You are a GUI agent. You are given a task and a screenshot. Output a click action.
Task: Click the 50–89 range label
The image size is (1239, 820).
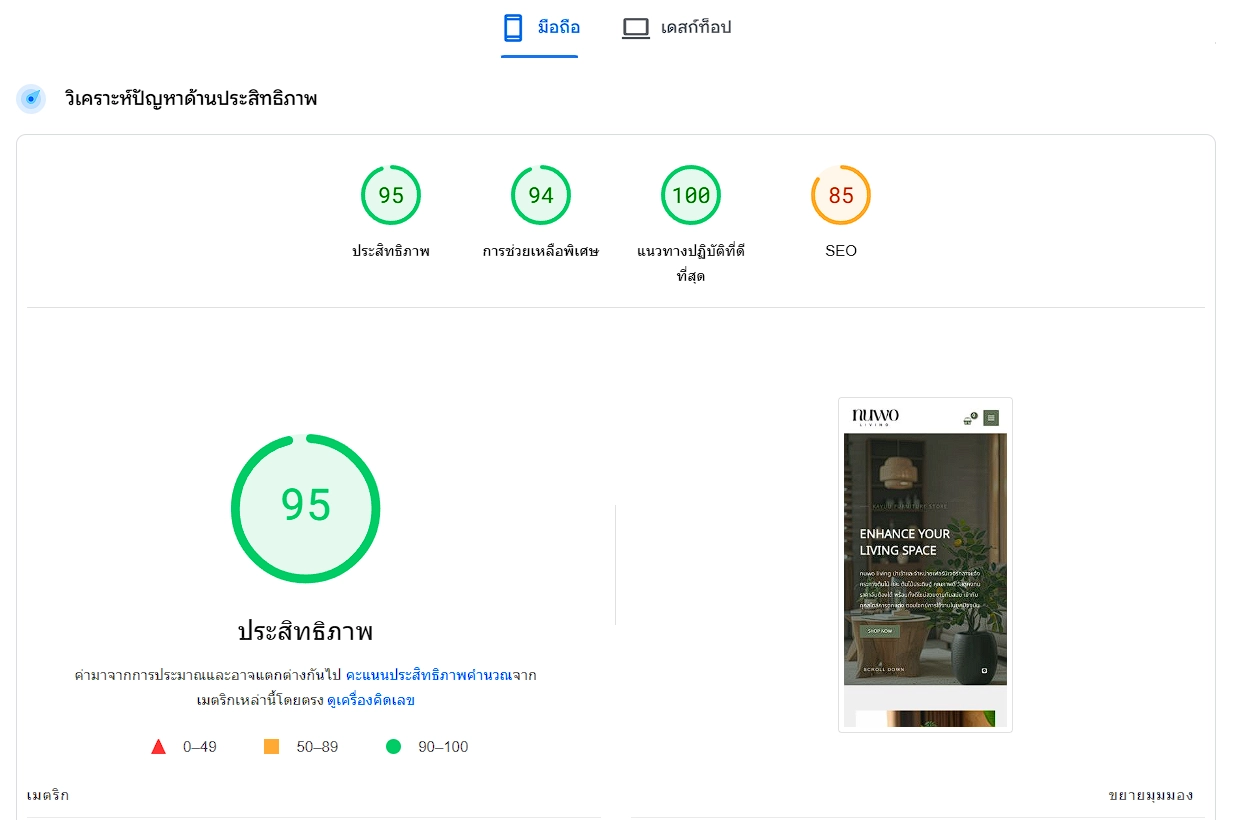(x=317, y=747)
